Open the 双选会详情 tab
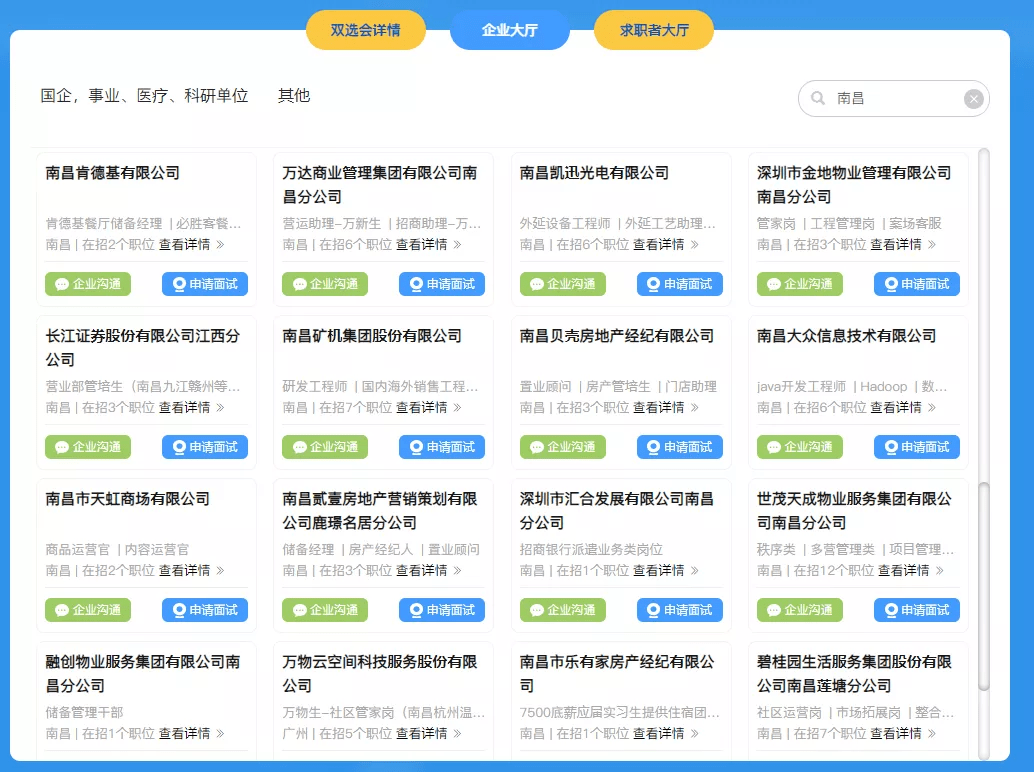 [x=365, y=30]
